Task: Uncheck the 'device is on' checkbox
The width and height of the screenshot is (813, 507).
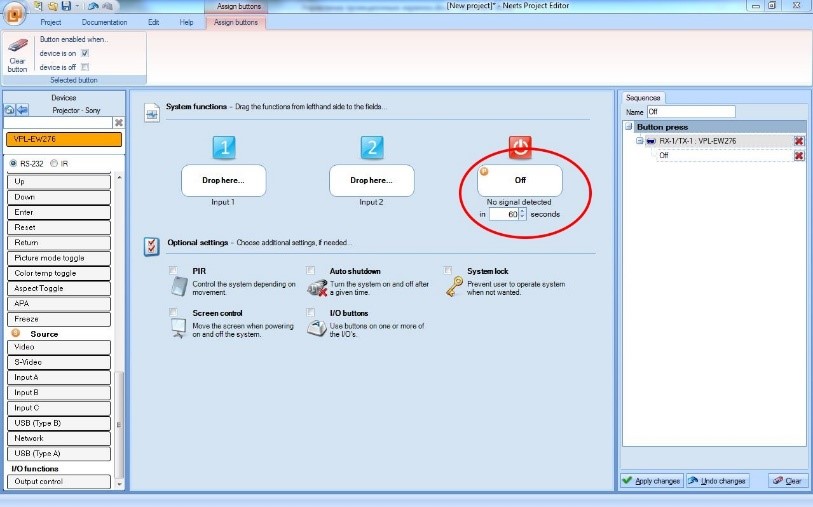Action: pos(85,52)
